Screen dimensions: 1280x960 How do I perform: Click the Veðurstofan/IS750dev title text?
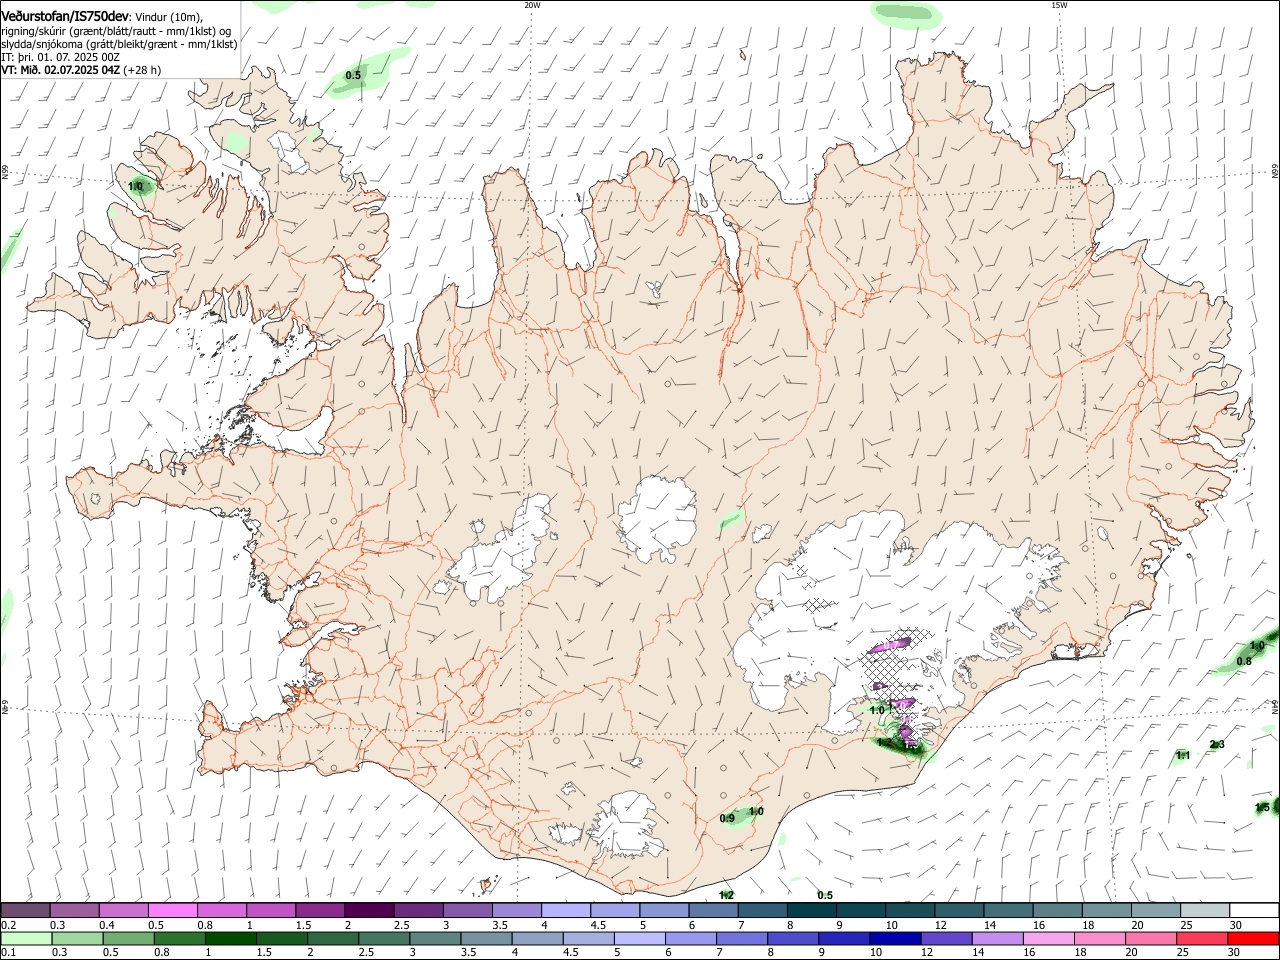coord(65,17)
